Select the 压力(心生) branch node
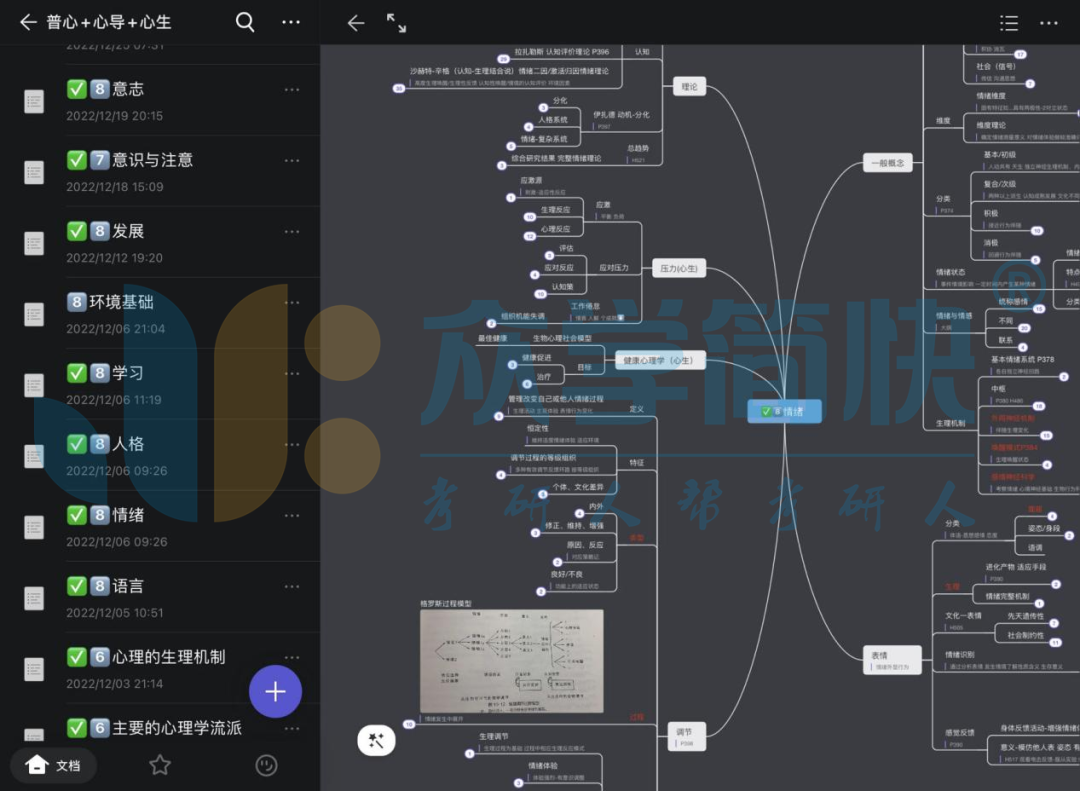 tap(679, 268)
